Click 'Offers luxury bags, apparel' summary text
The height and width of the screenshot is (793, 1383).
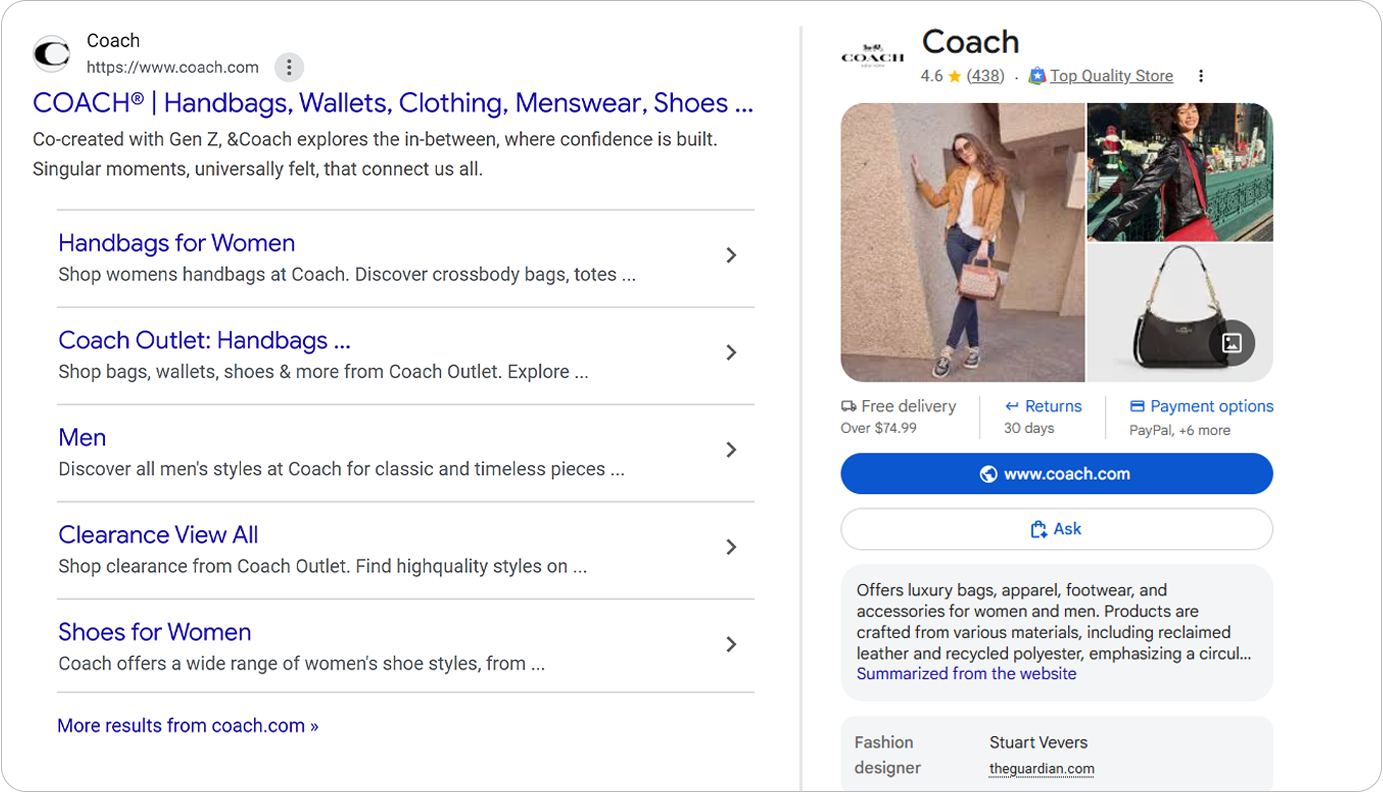1054,622
